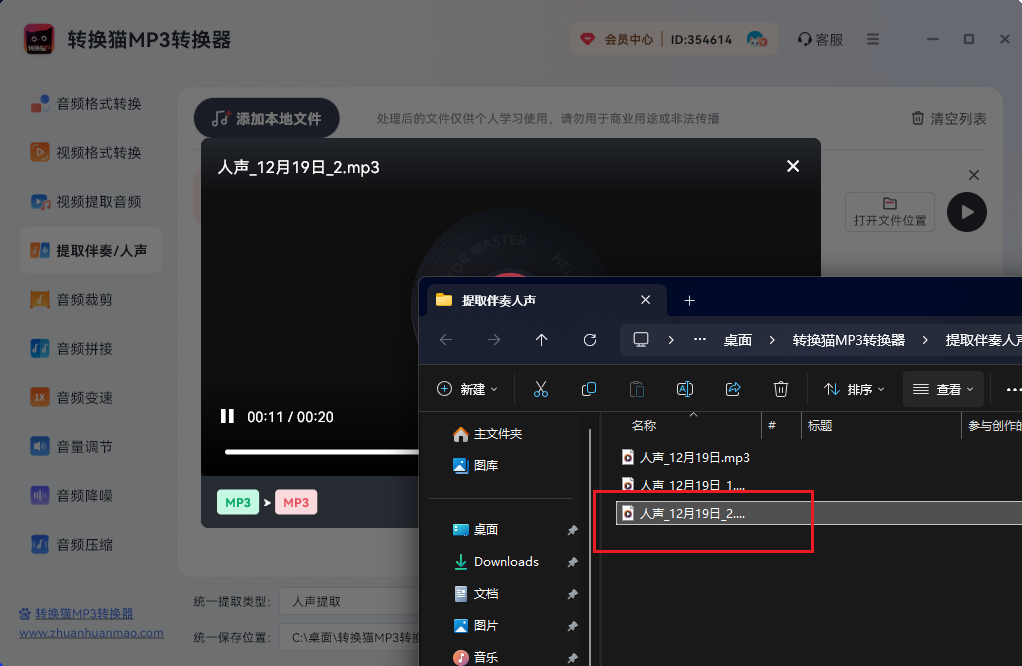Contact support via the 客服 headset icon

(819, 39)
